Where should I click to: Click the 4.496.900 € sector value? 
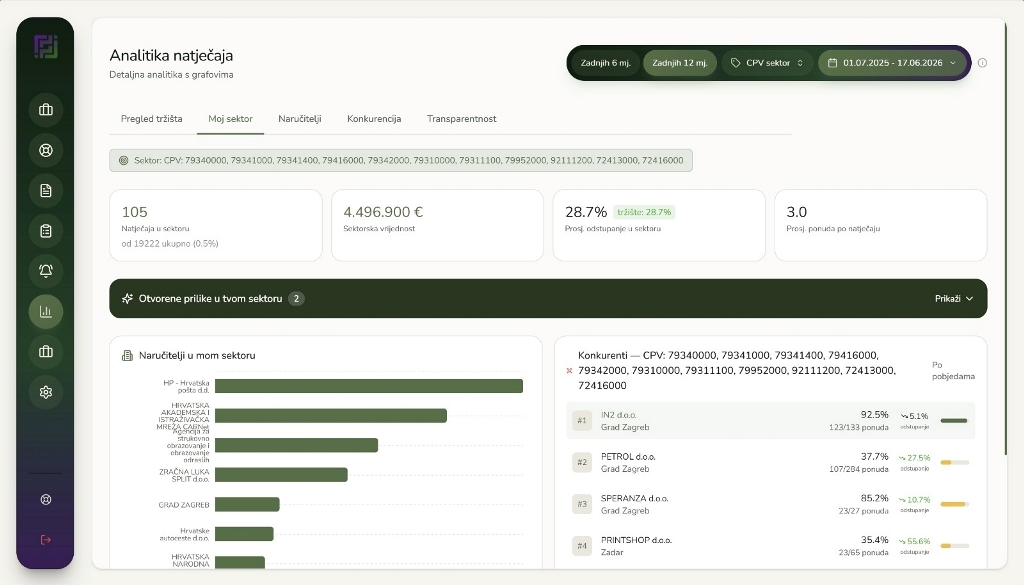(x=383, y=212)
